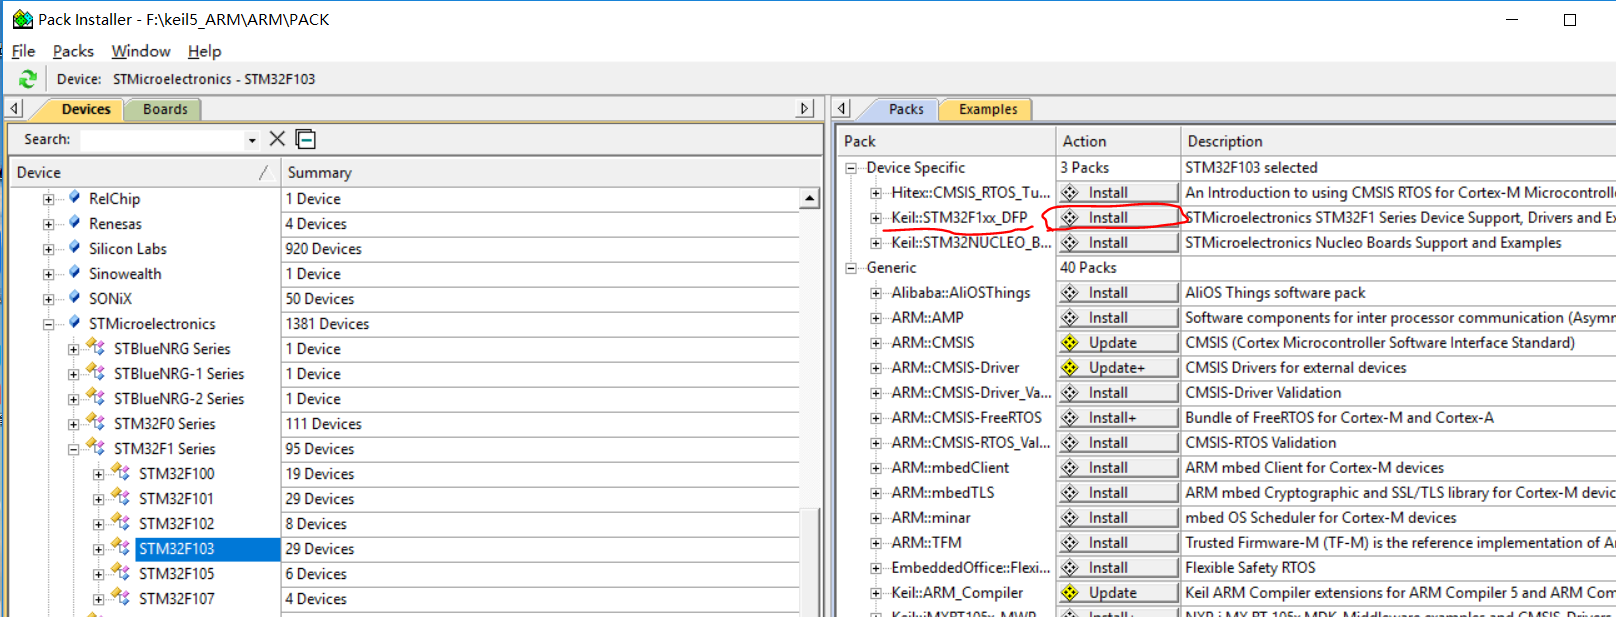Viewport: 1616px width, 617px height.
Task: Click Update+ for ARM::CMSIS-Driver
Action: (x=1118, y=367)
